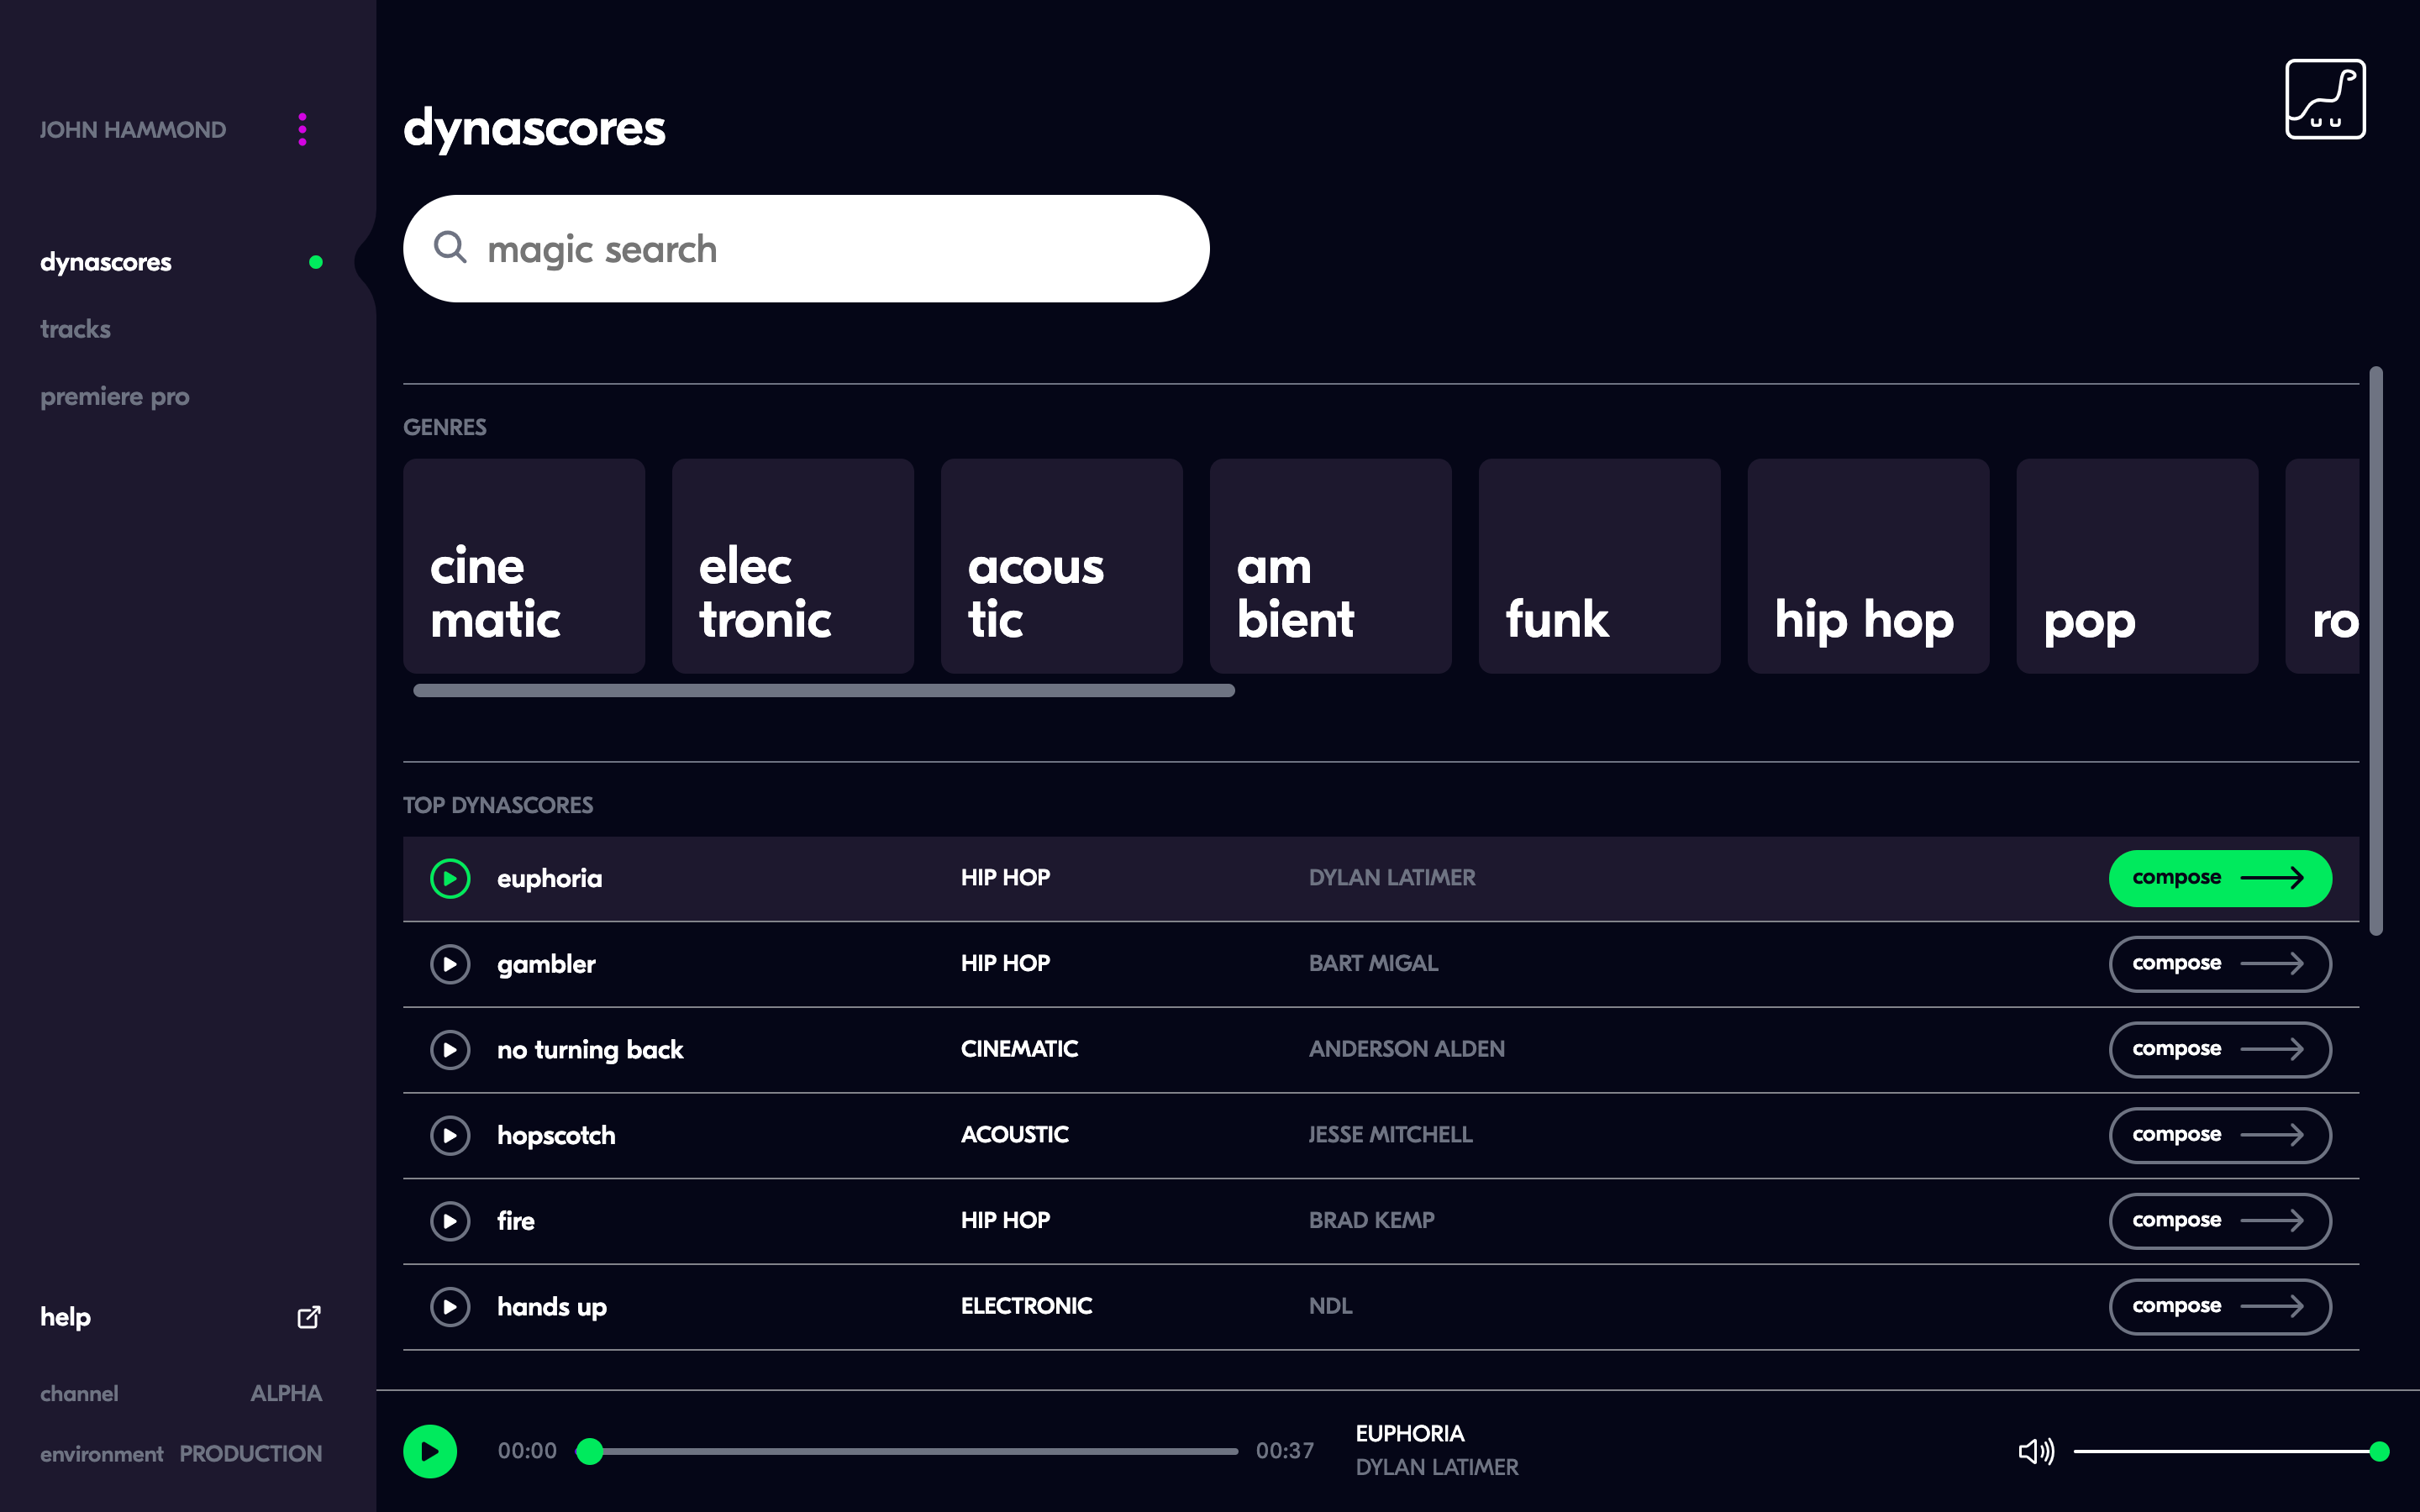Click the play icon next to gambler
This screenshot has height=1512, width=2420.
click(450, 964)
